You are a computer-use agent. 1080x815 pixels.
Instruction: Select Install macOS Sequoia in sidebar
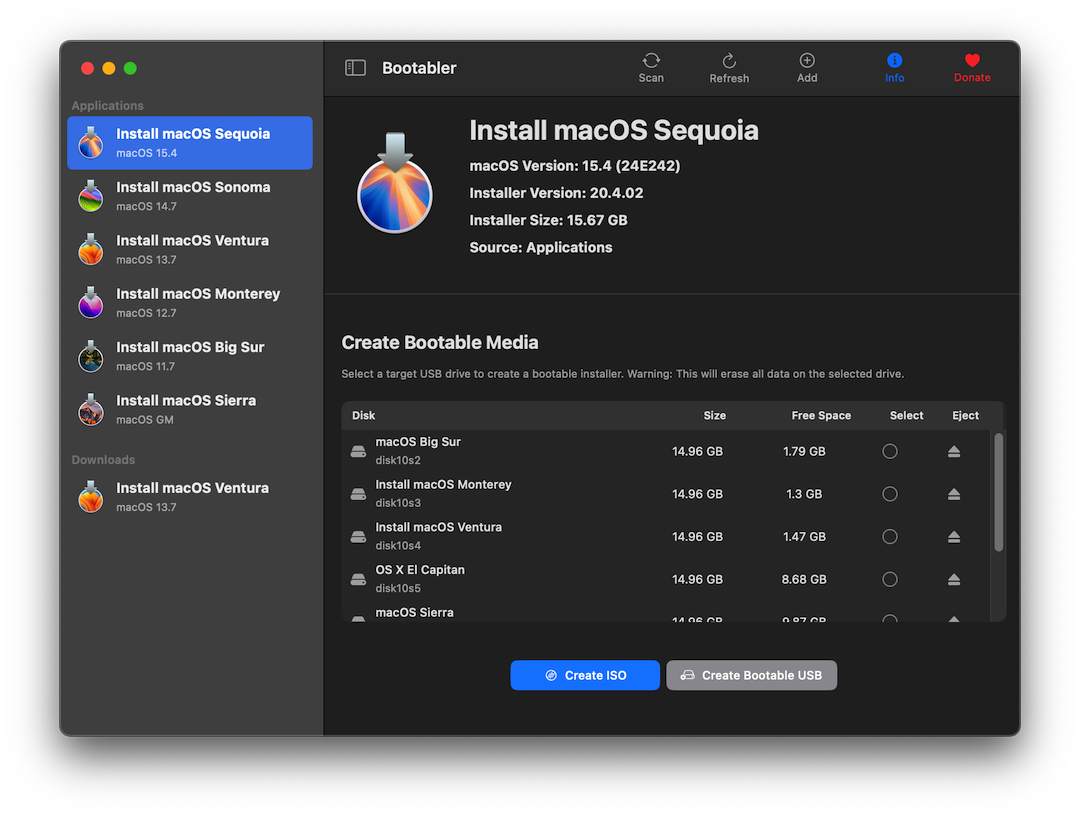point(190,143)
